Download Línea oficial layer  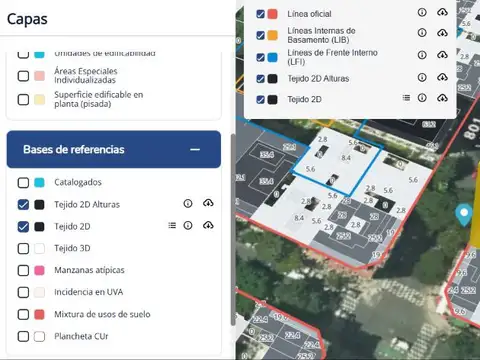click(x=442, y=12)
